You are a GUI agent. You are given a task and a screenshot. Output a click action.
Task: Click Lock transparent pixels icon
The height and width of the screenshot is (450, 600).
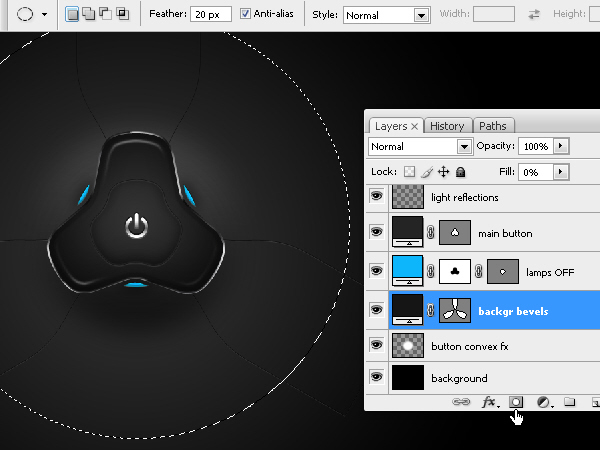point(408,172)
